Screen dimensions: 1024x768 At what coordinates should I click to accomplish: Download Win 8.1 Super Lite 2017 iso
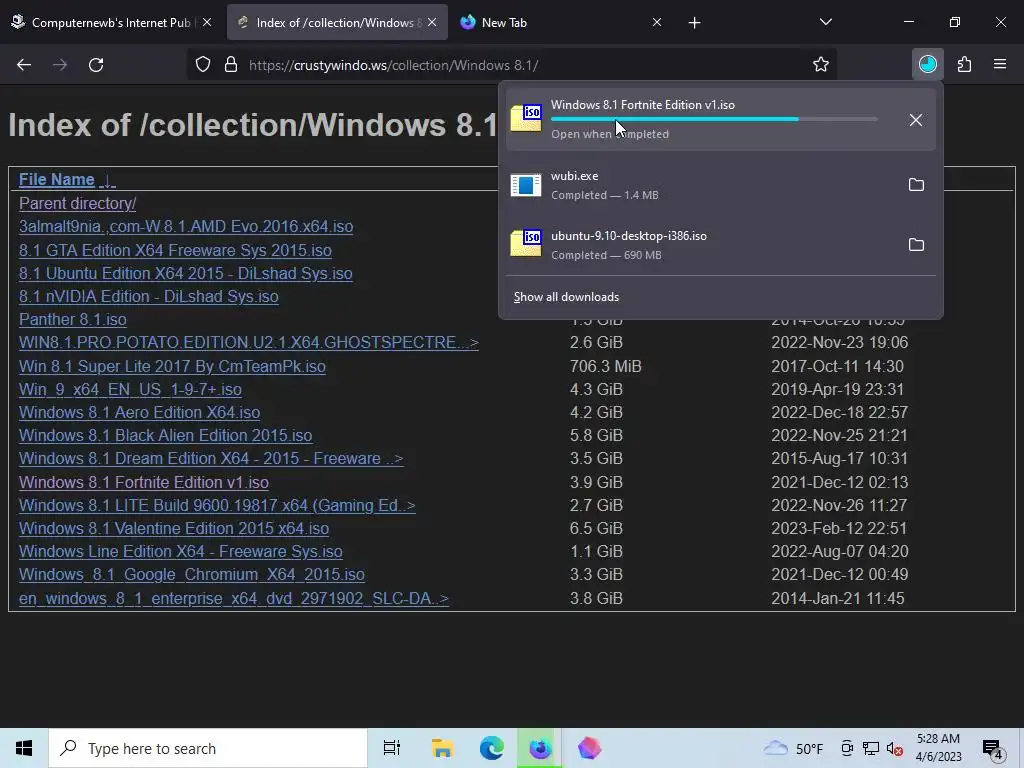[x=172, y=366]
